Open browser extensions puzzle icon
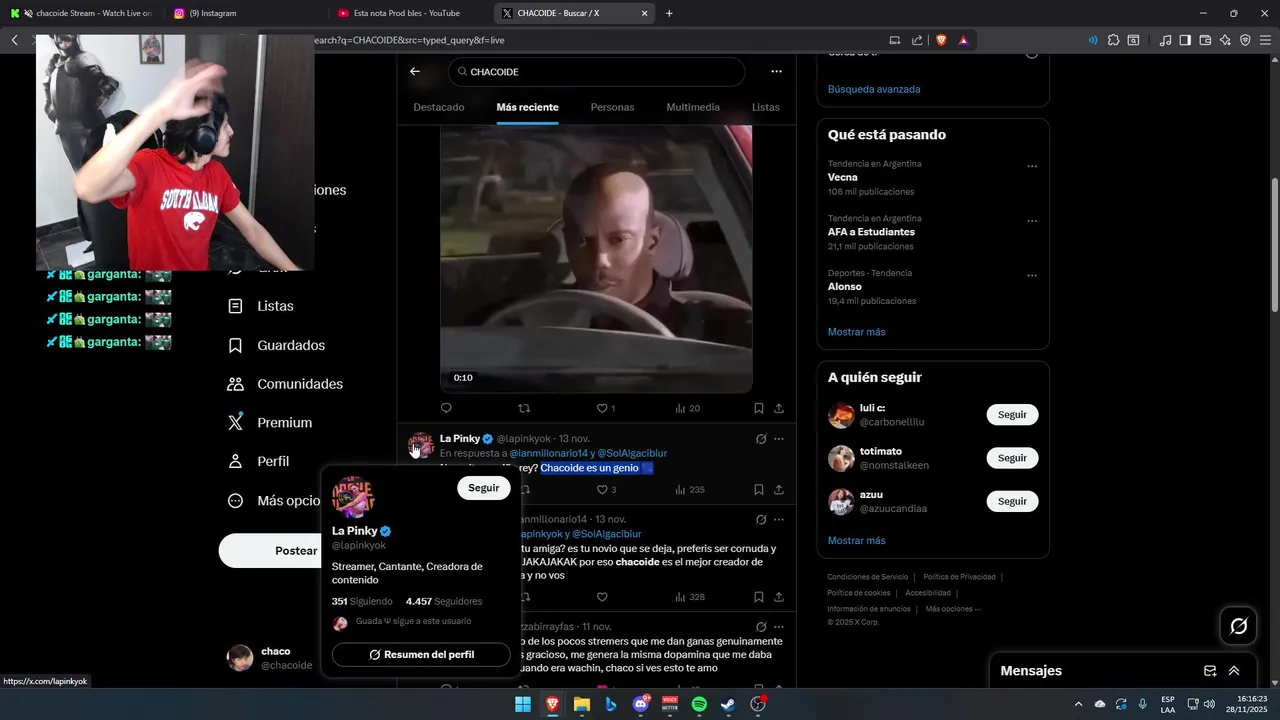The image size is (1280, 720). click(1113, 40)
